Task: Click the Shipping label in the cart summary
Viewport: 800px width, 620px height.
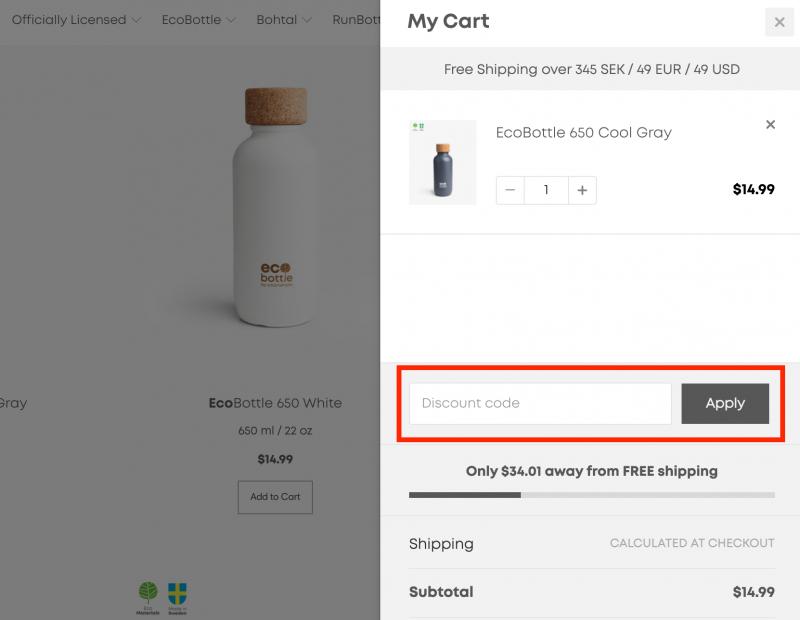Action: pos(441,544)
